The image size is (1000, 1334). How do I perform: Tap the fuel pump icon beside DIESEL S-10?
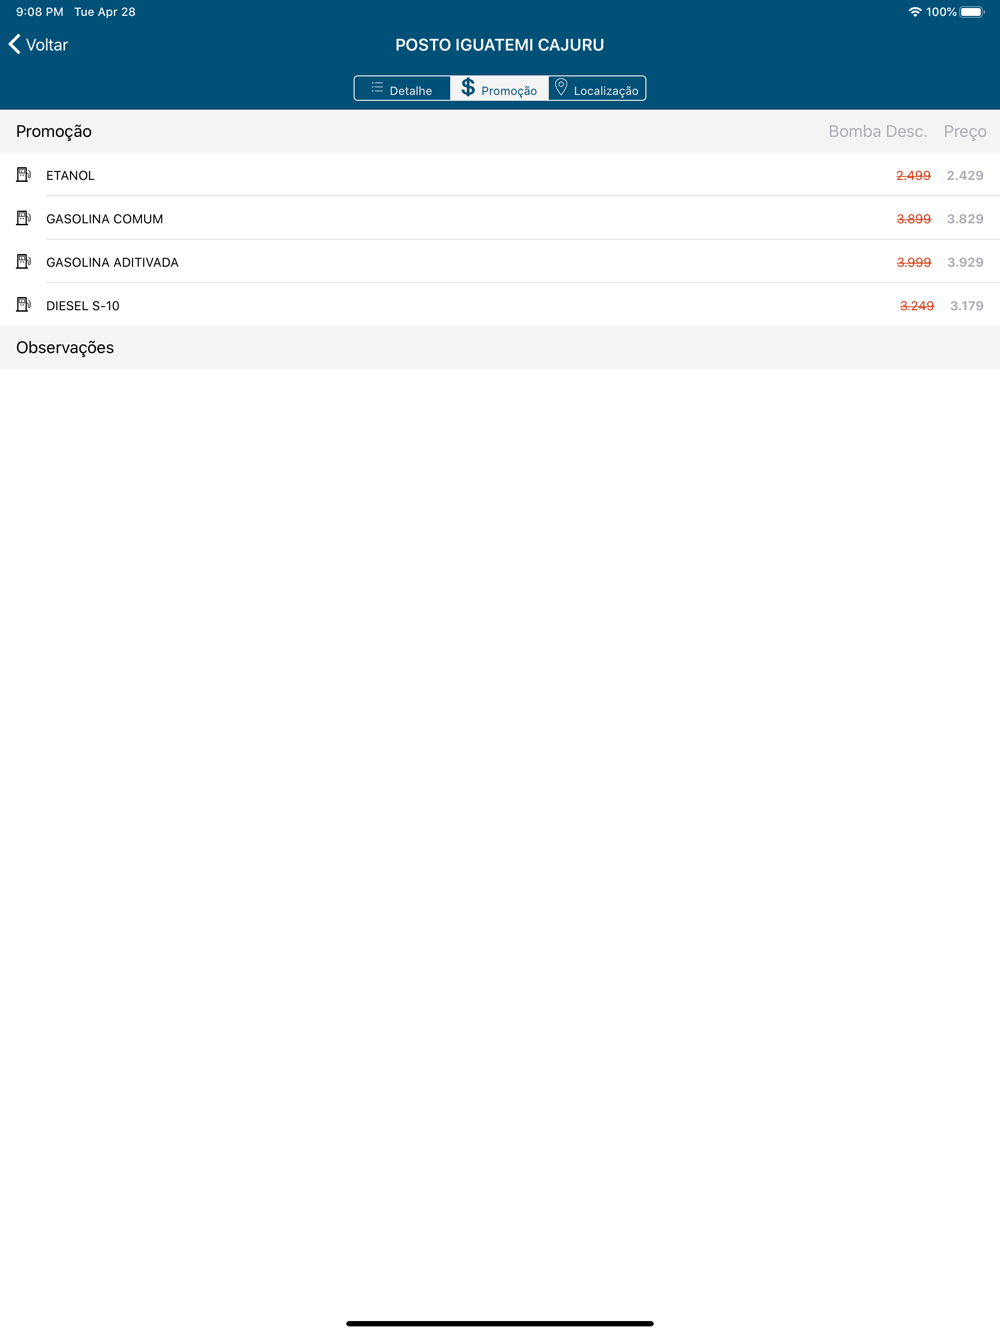[23, 305]
